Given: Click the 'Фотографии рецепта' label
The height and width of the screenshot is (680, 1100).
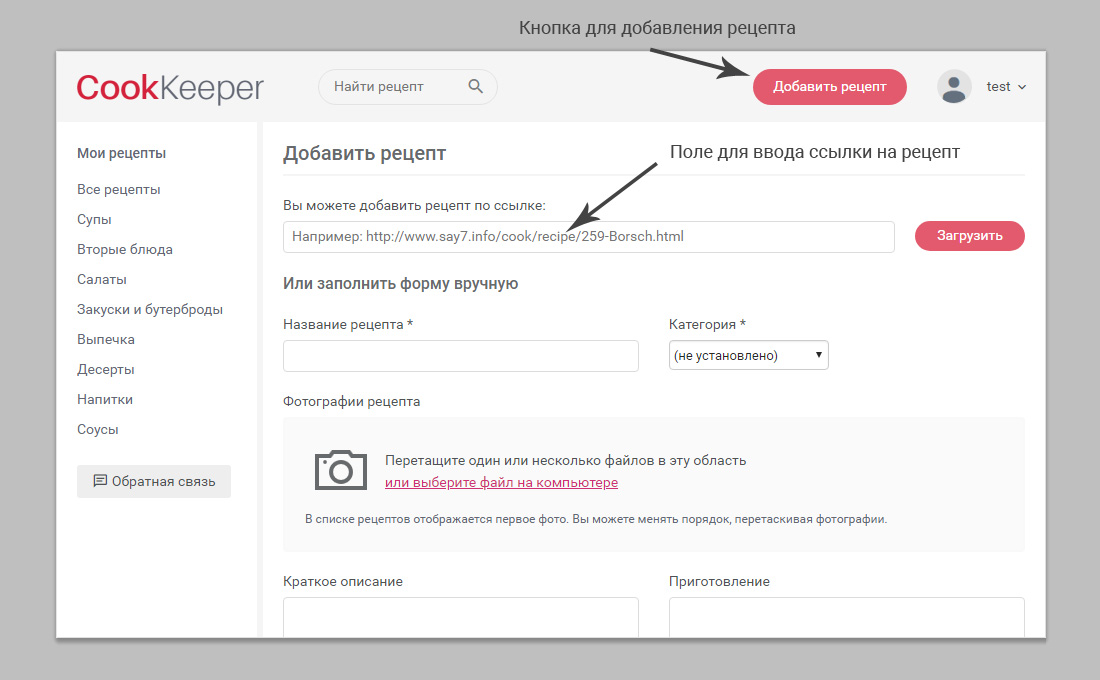Looking at the screenshot, I should [351, 401].
